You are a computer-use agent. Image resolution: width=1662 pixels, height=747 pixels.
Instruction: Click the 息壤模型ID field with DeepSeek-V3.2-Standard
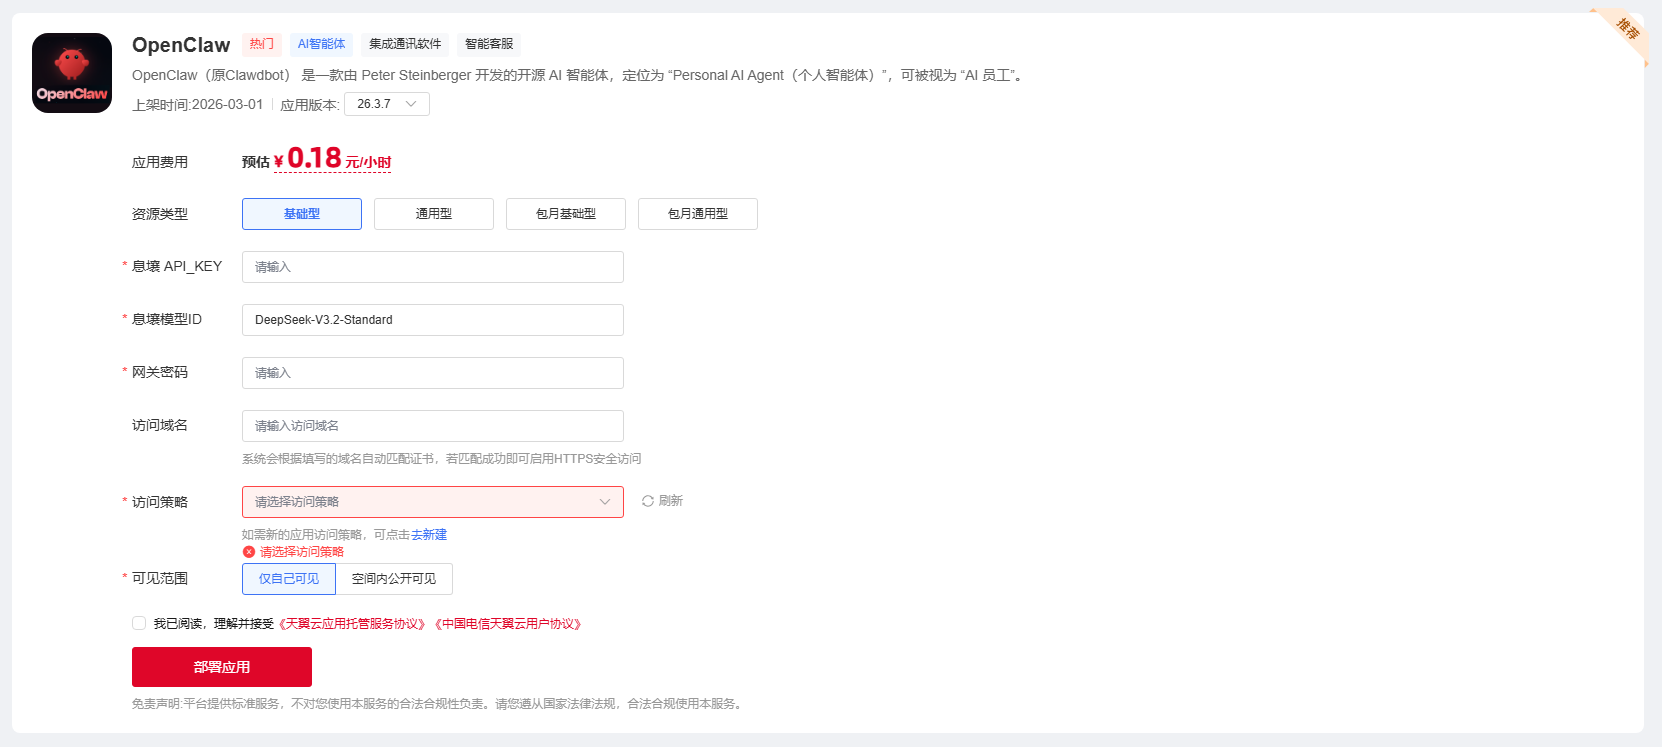433,320
